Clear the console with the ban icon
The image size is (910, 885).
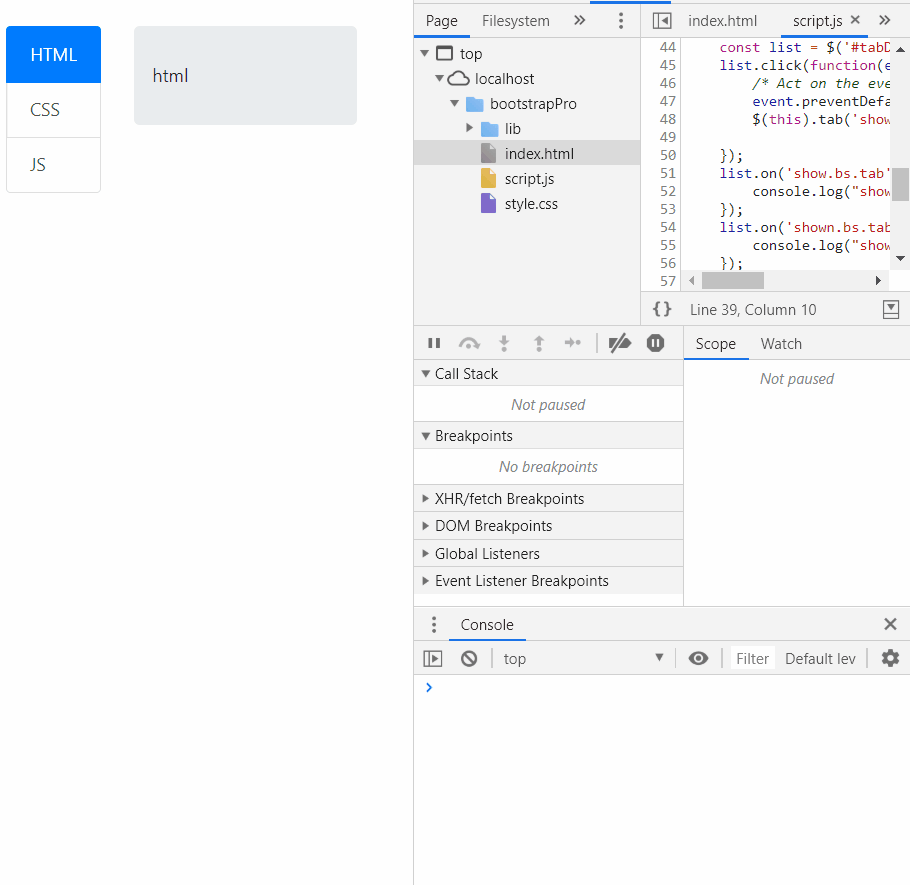click(x=469, y=659)
